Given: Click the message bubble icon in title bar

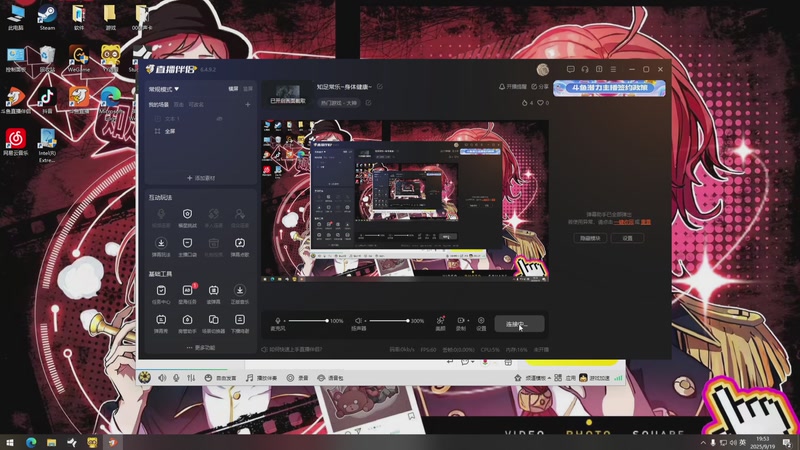Looking at the screenshot, I should (x=570, y=69).
